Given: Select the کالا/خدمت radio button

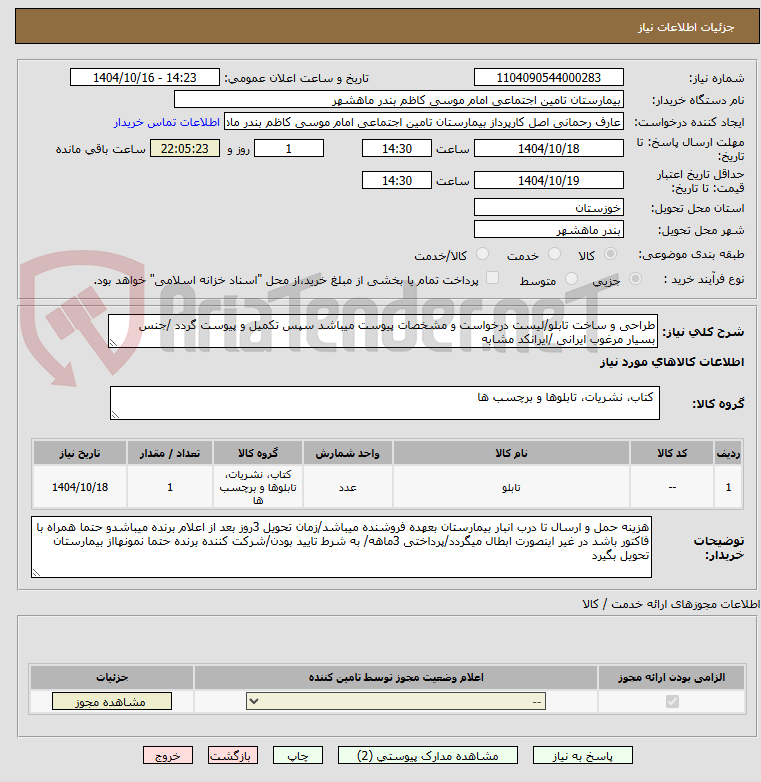Looking at the screenshot, I should tap(482, 254).
